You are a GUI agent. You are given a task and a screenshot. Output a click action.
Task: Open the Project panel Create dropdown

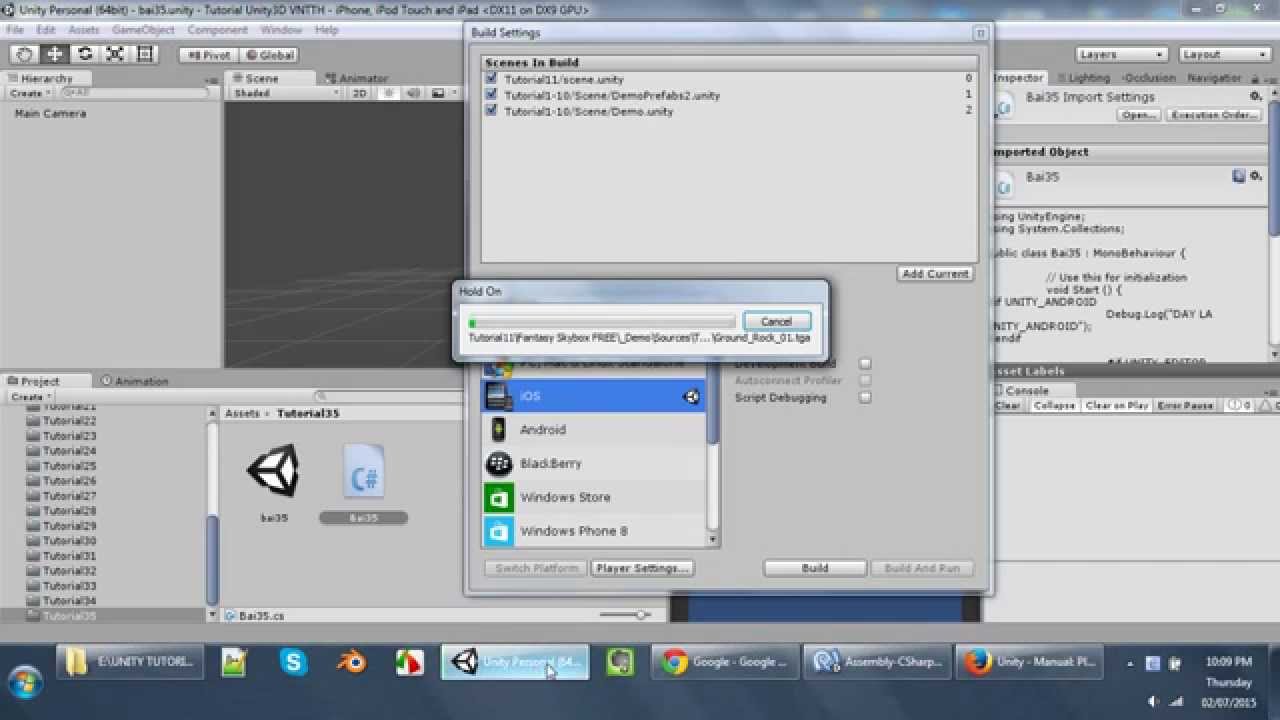30,396
